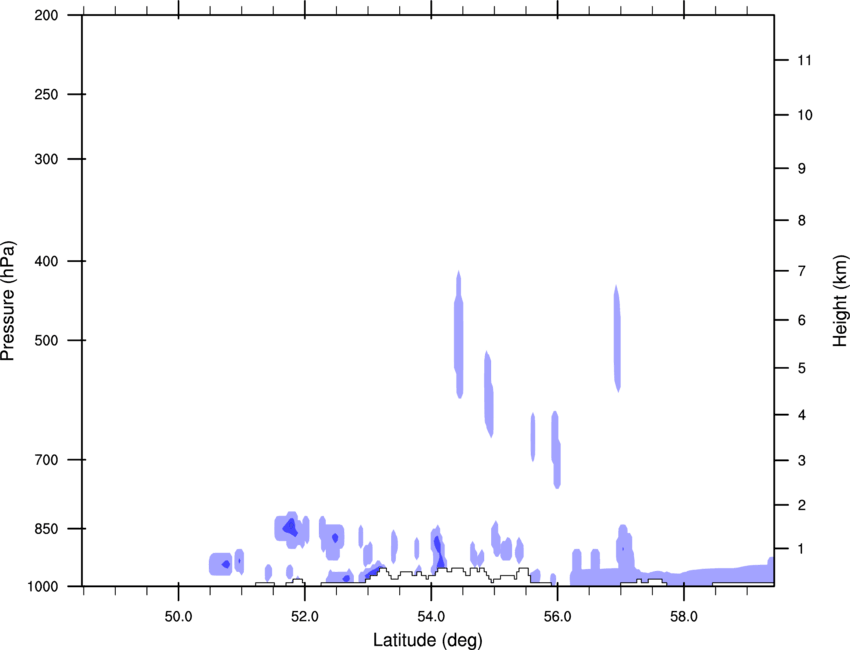850x650 pixels.
Task: Click the Height (km) axis label
Action: pos(840,301)
